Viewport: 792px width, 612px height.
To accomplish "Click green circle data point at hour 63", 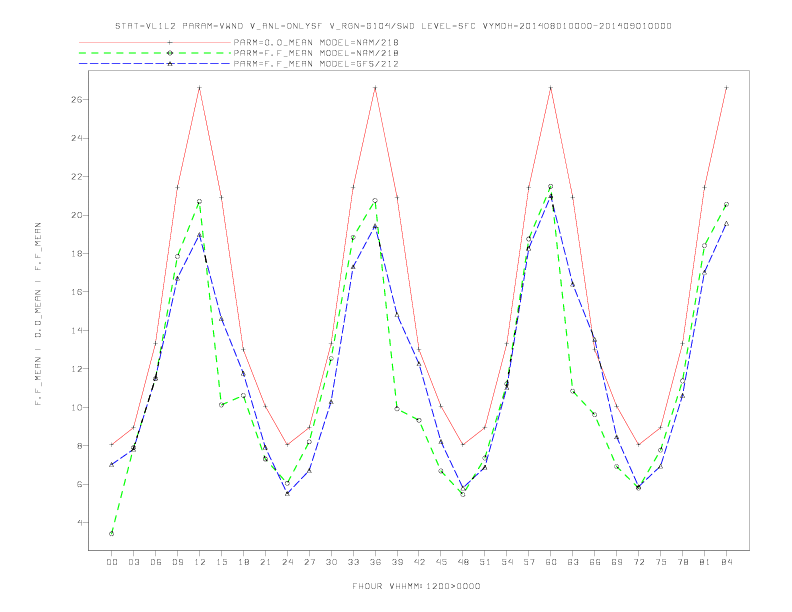I will click(573, 391).
